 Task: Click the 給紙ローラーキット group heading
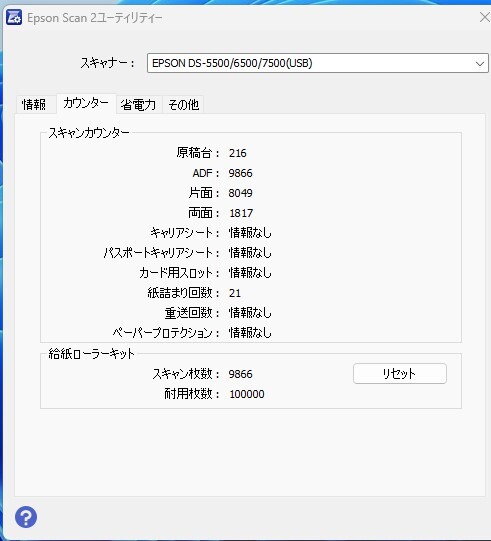[91, 354]
